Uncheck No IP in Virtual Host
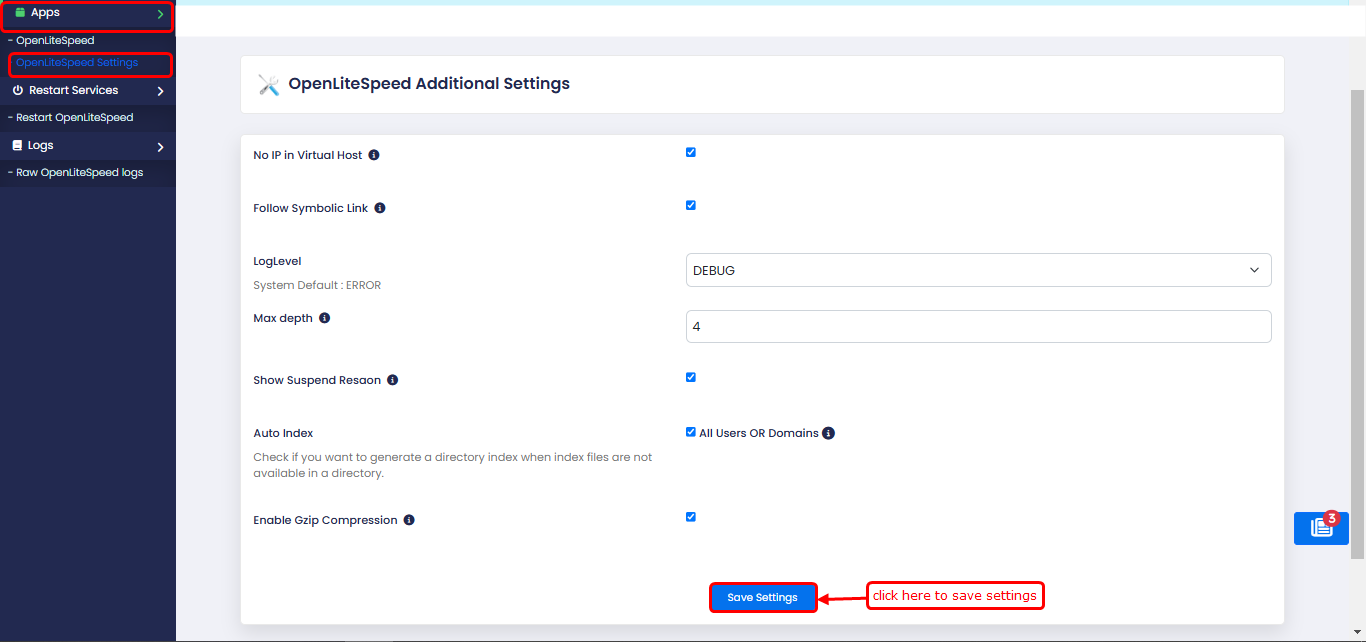Screen dimensions: 1366x642 coord(690,152)
